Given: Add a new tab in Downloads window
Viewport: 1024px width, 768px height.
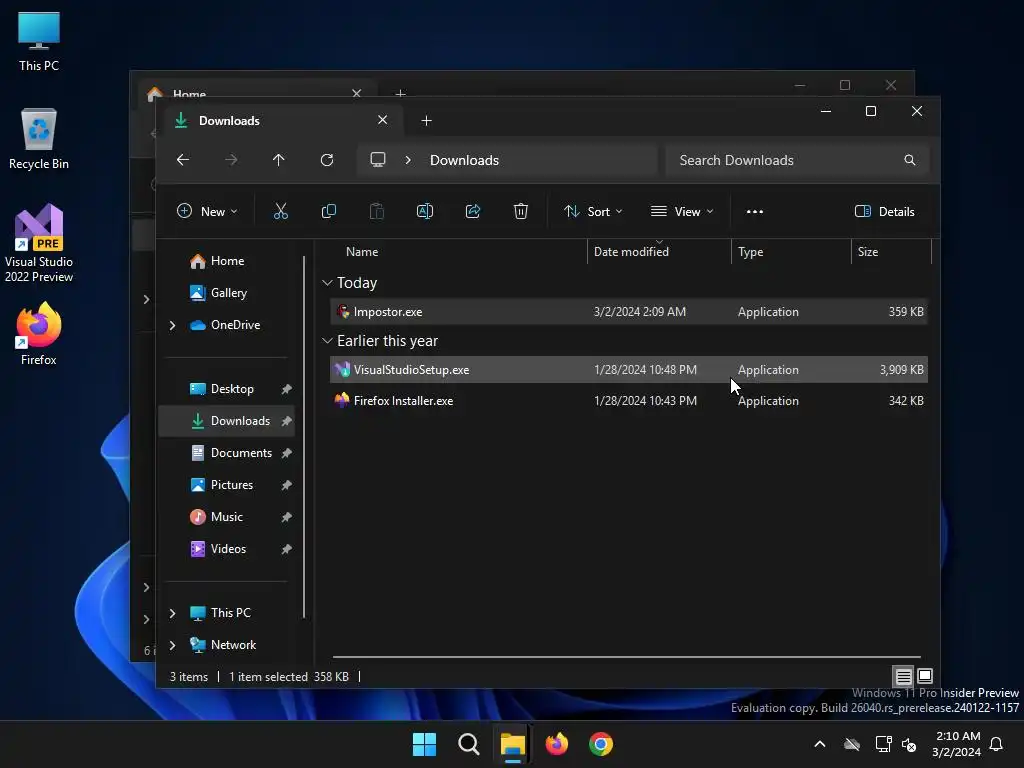Looking at the screenshot, I should click(426, 120).
